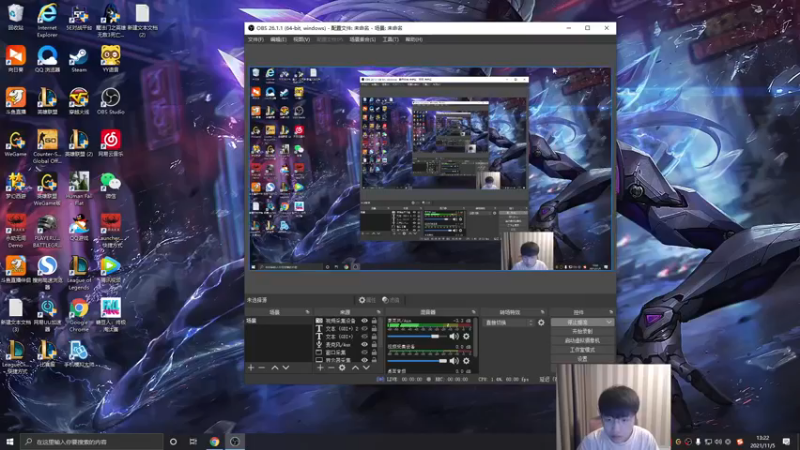Mute the microphone/Aux speaker icon

454,336
